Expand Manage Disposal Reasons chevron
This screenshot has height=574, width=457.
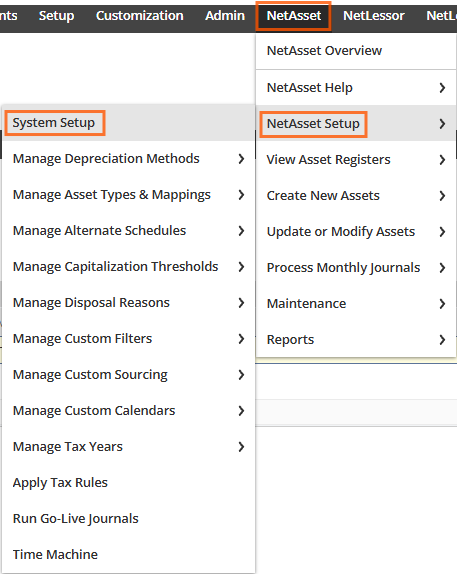[x=241, y=303]
